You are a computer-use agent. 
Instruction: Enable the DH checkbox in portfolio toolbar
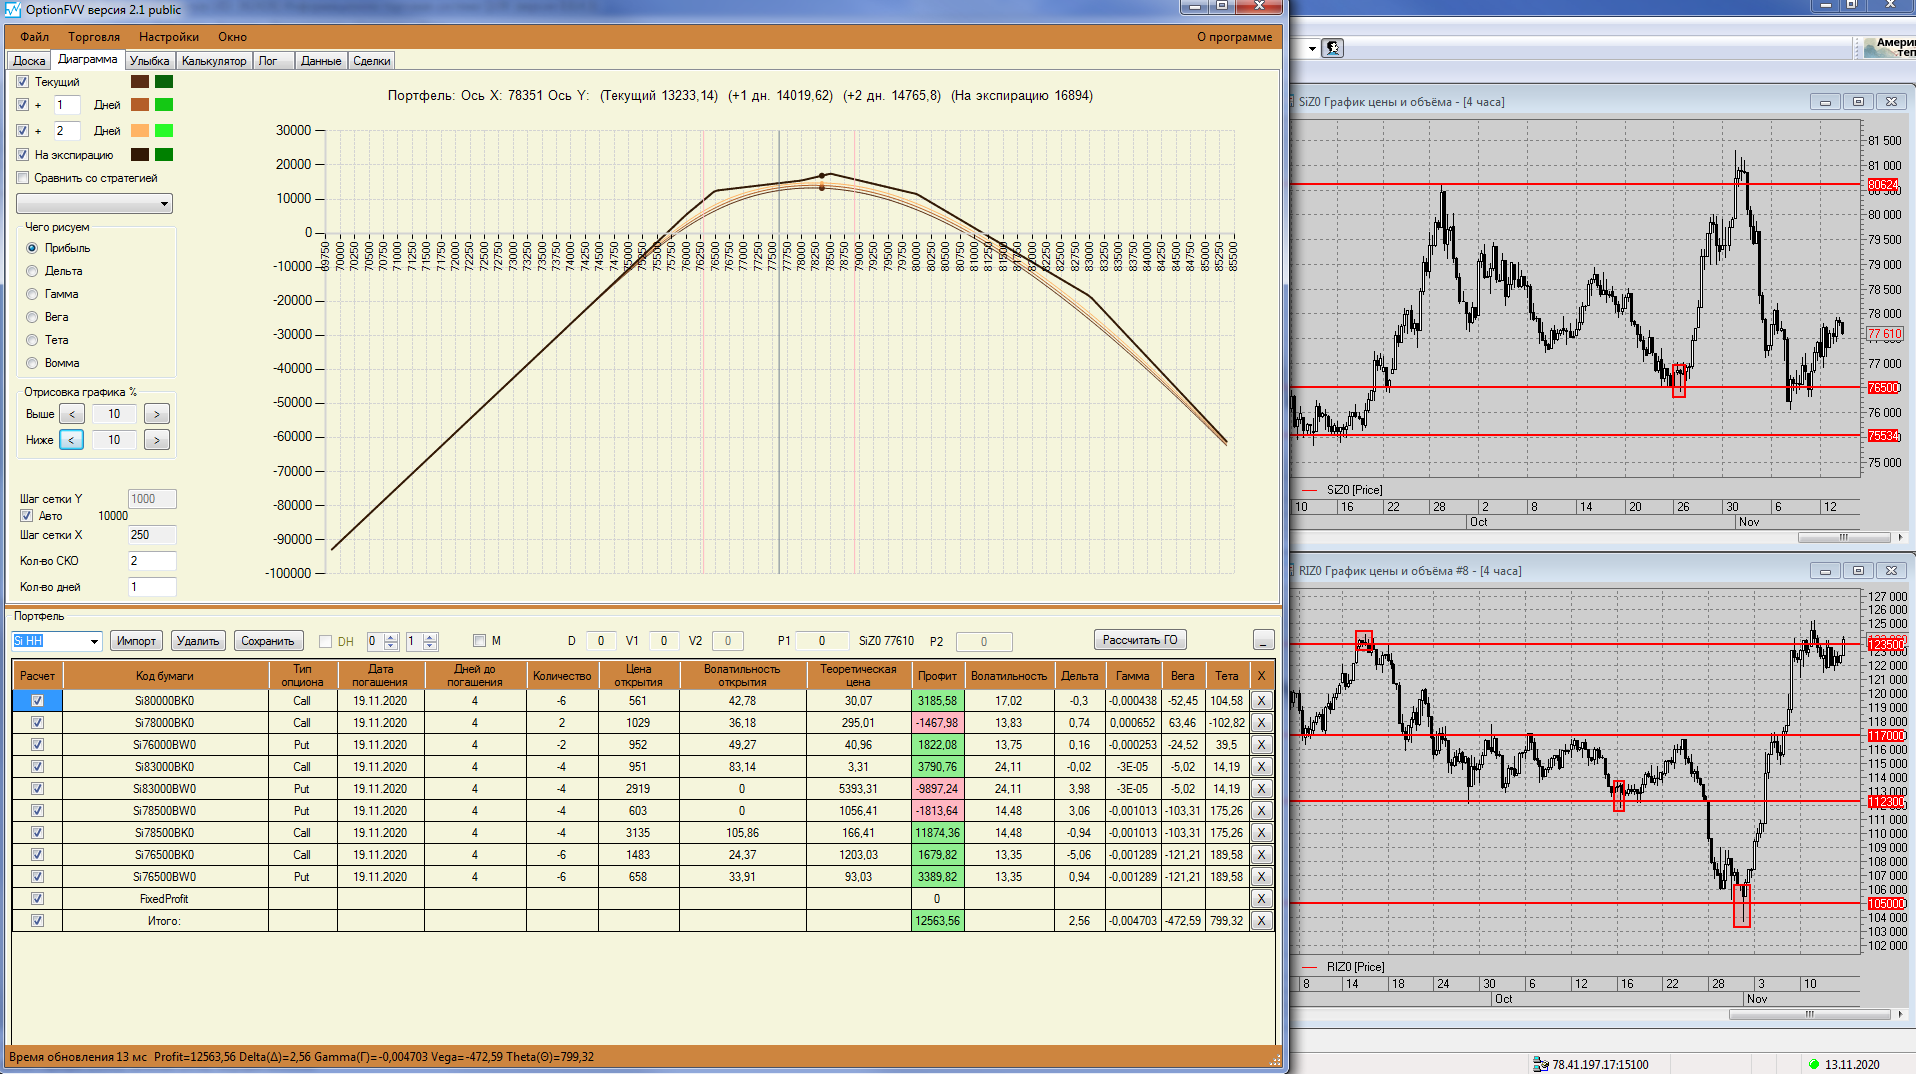click(x=325, y=642)
